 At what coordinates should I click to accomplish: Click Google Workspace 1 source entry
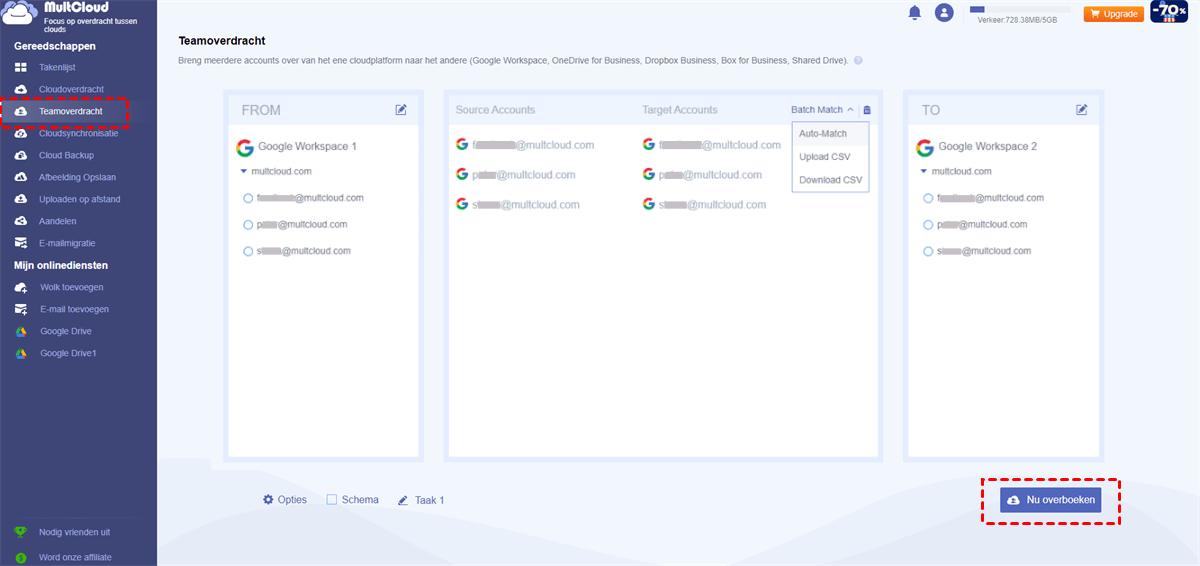click(x=297, y=147)
